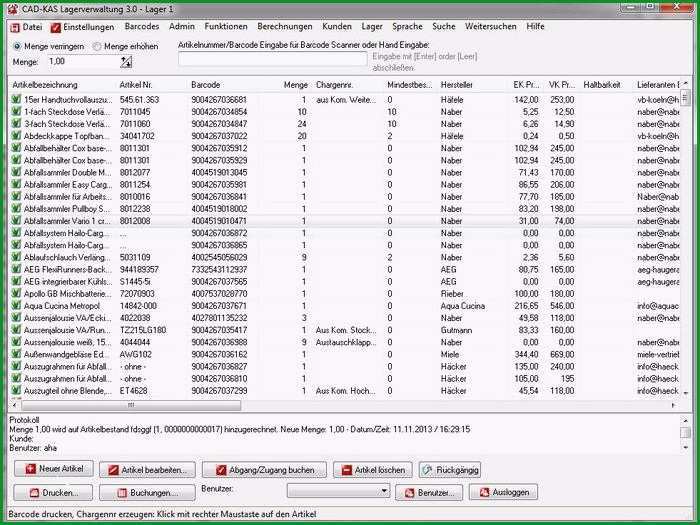Click the Benutzer... button

coord(429,492)
